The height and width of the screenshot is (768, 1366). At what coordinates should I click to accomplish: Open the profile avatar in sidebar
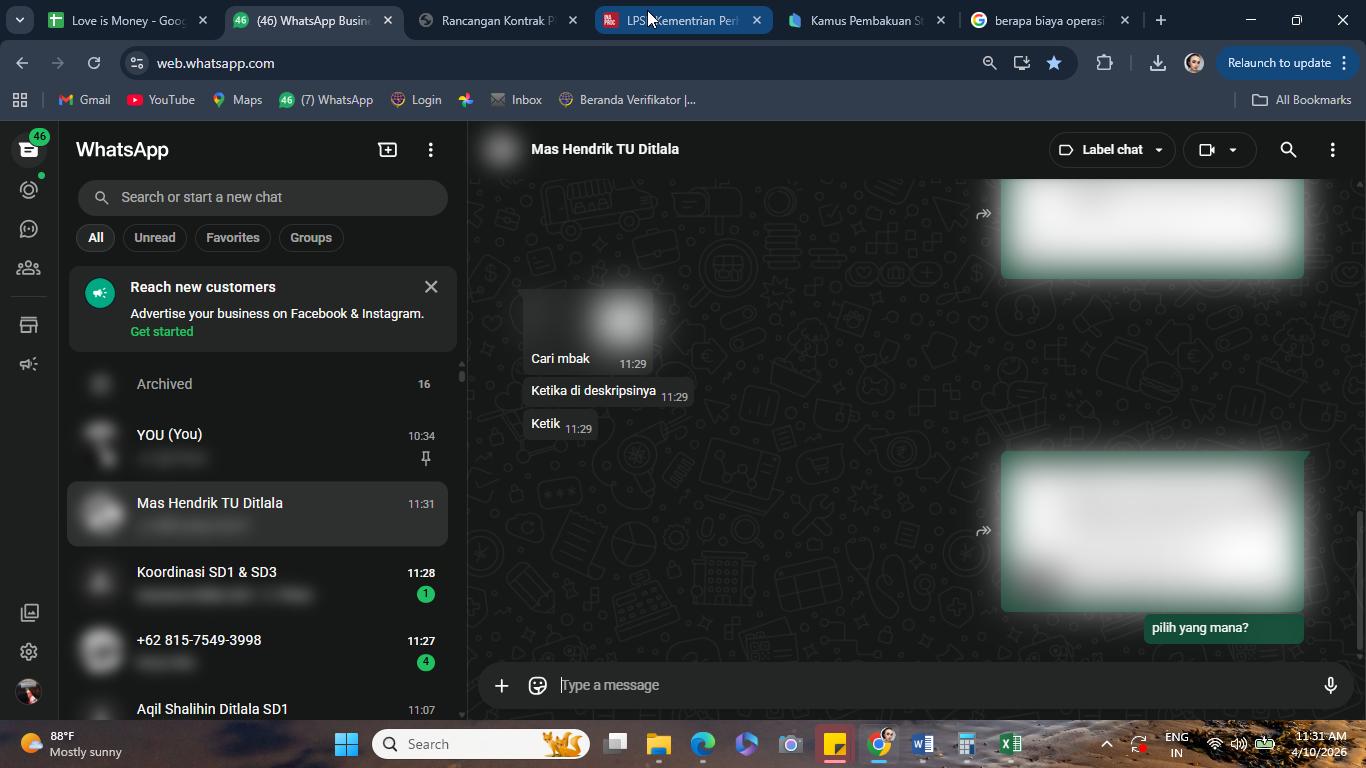tap(29, 691)
